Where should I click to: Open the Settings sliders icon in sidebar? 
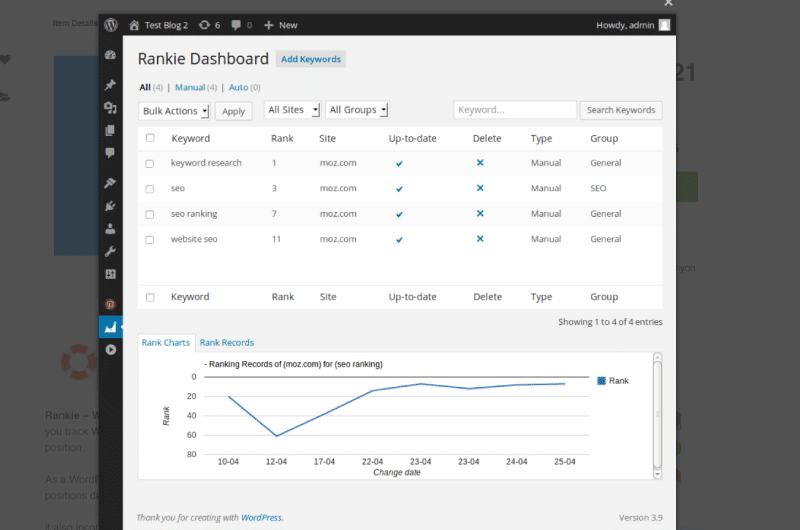tap(110, 274)
